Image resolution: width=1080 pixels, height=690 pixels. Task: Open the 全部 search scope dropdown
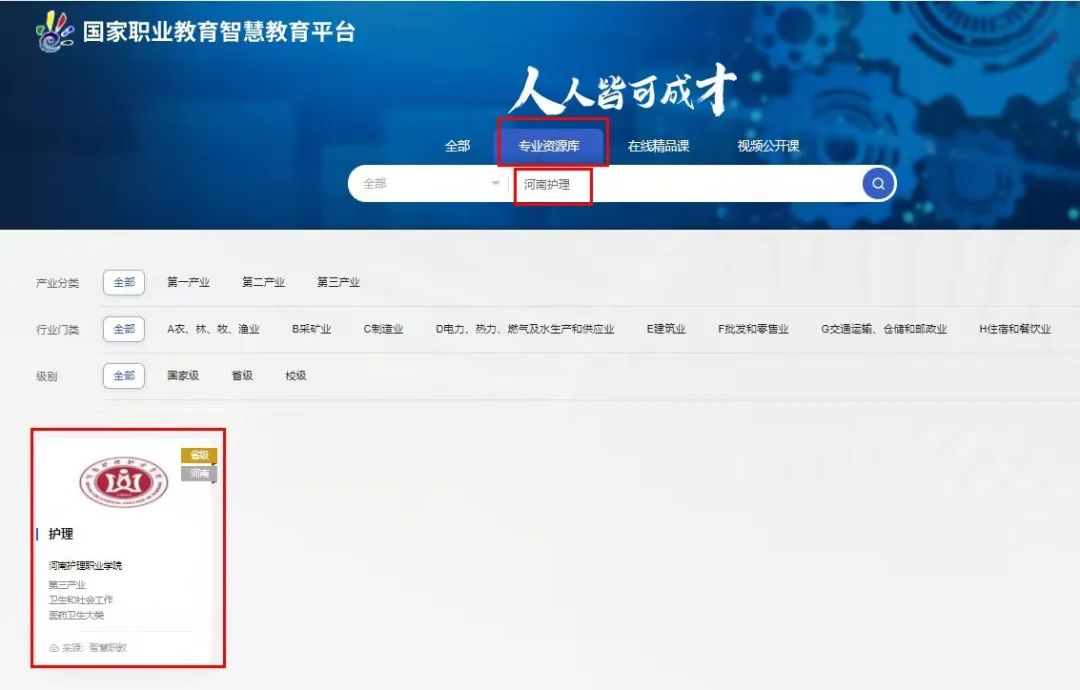click(x=430, y=184)
